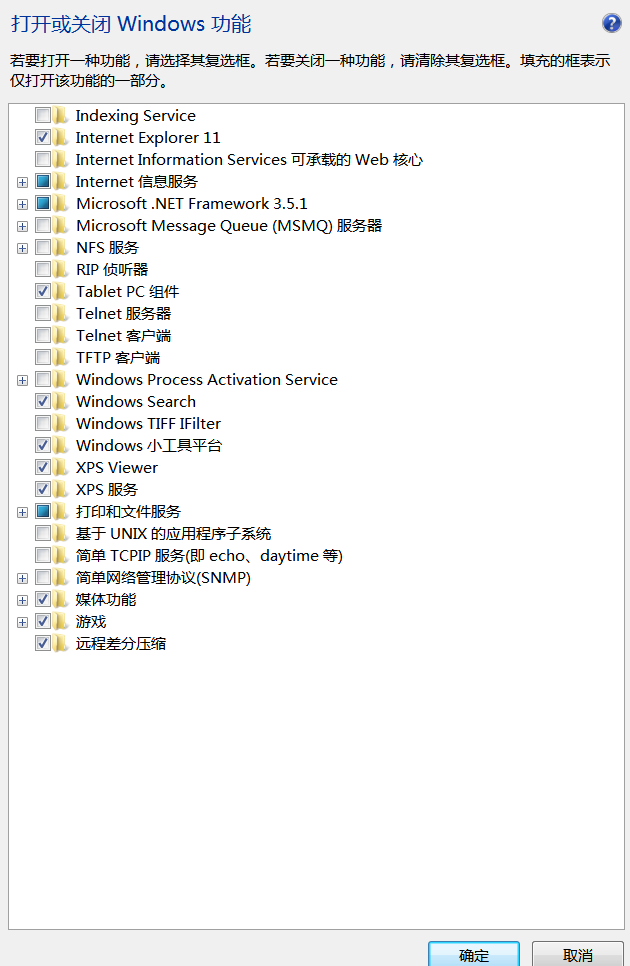Click the folder icon beside 游戏

pos(62,622)
